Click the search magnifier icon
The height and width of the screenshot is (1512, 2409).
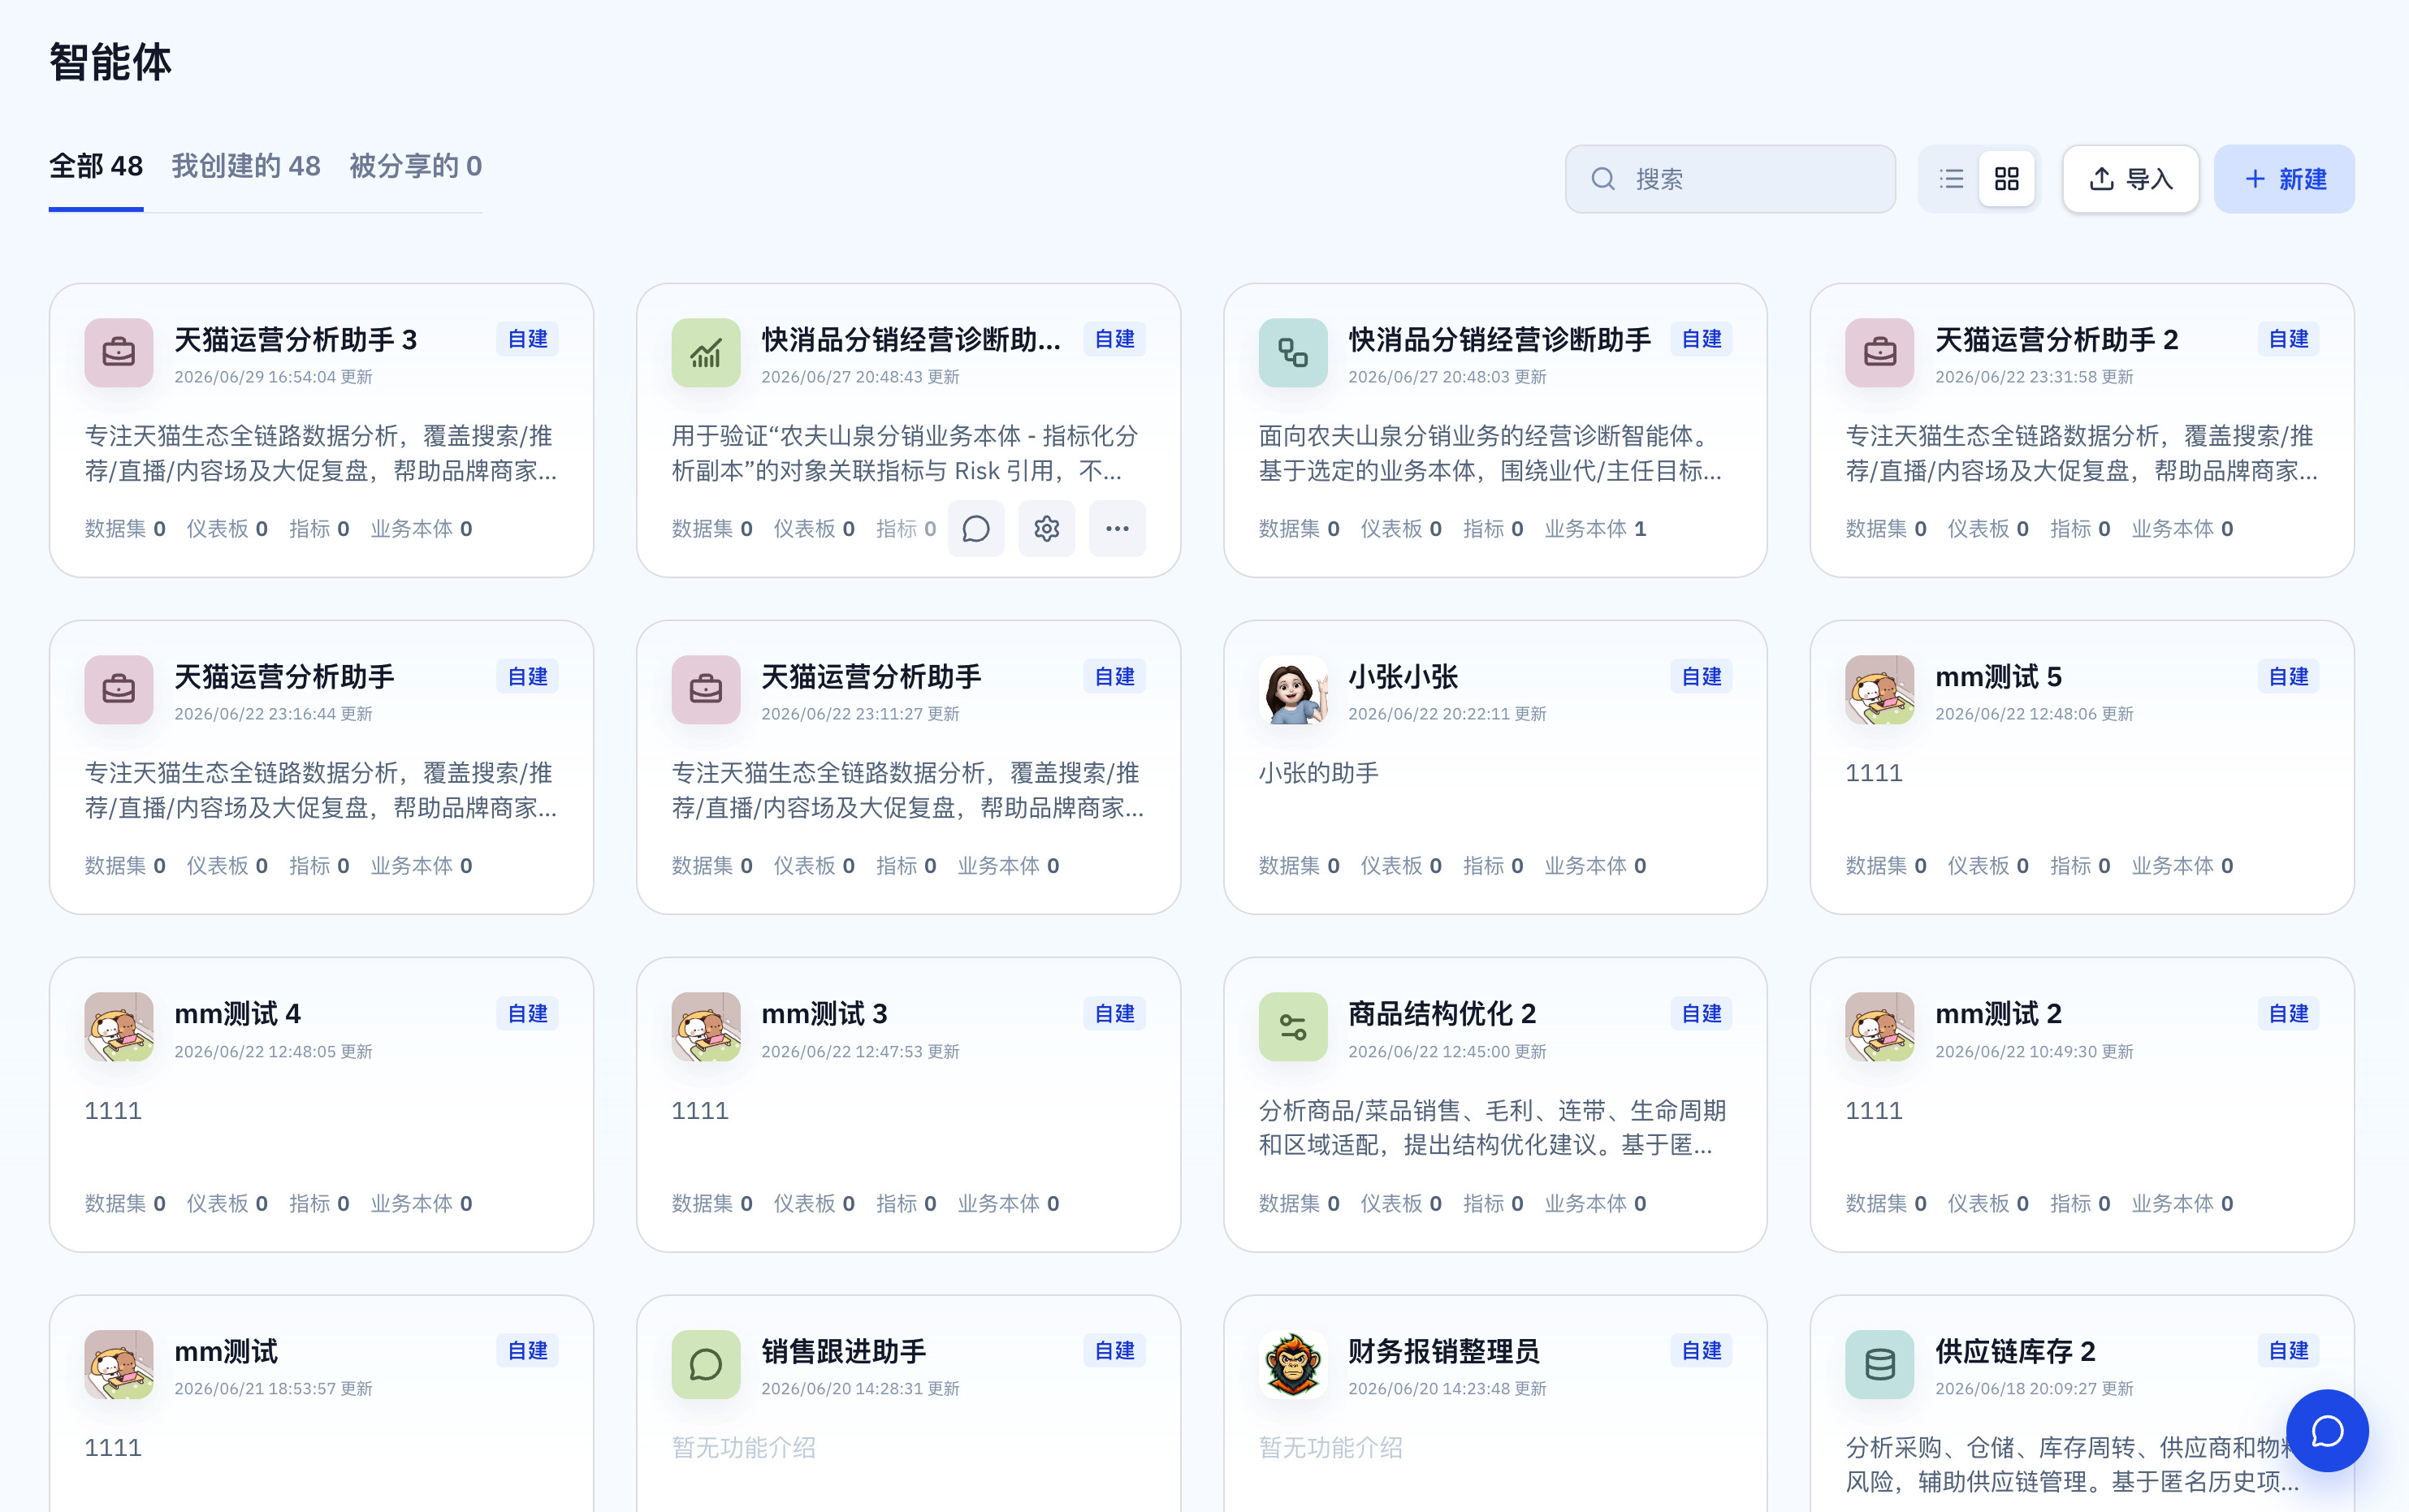(x=1603, y=179)
